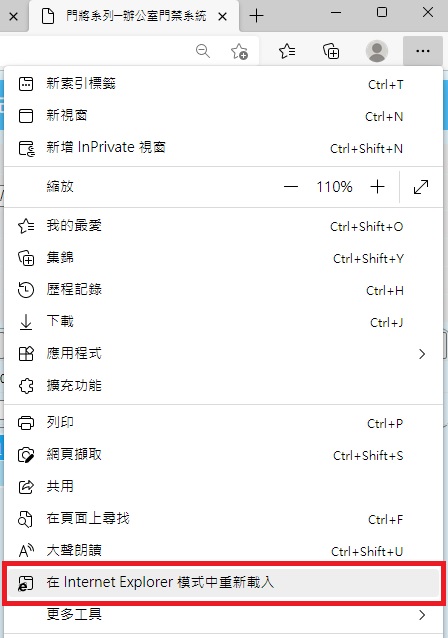This screenshot has height=638, width=448.
Task: Decrease zoom with the minus button
Action: 291,187
